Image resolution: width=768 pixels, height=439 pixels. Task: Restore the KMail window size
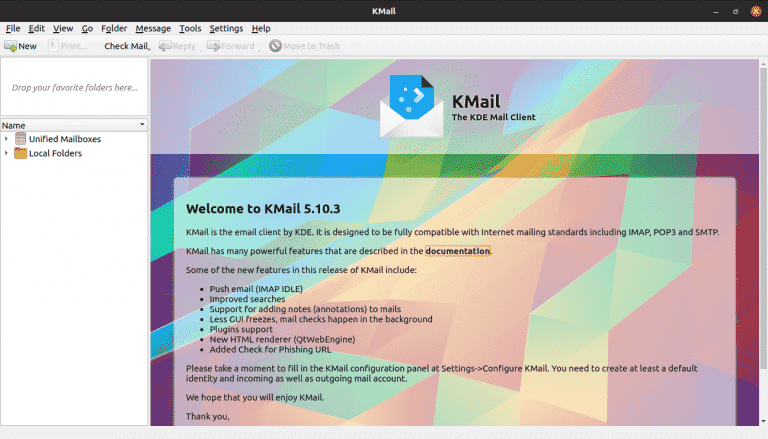point(735,12)
